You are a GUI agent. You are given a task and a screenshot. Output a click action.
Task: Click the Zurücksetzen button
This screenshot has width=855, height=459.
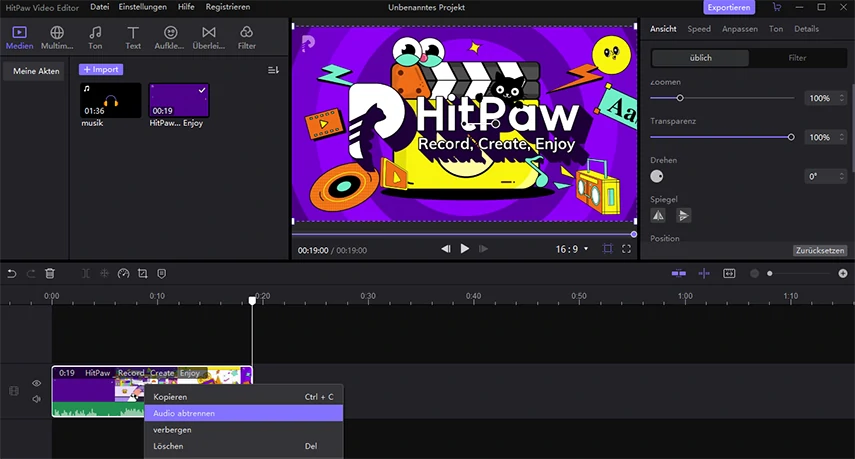(820, 250)
